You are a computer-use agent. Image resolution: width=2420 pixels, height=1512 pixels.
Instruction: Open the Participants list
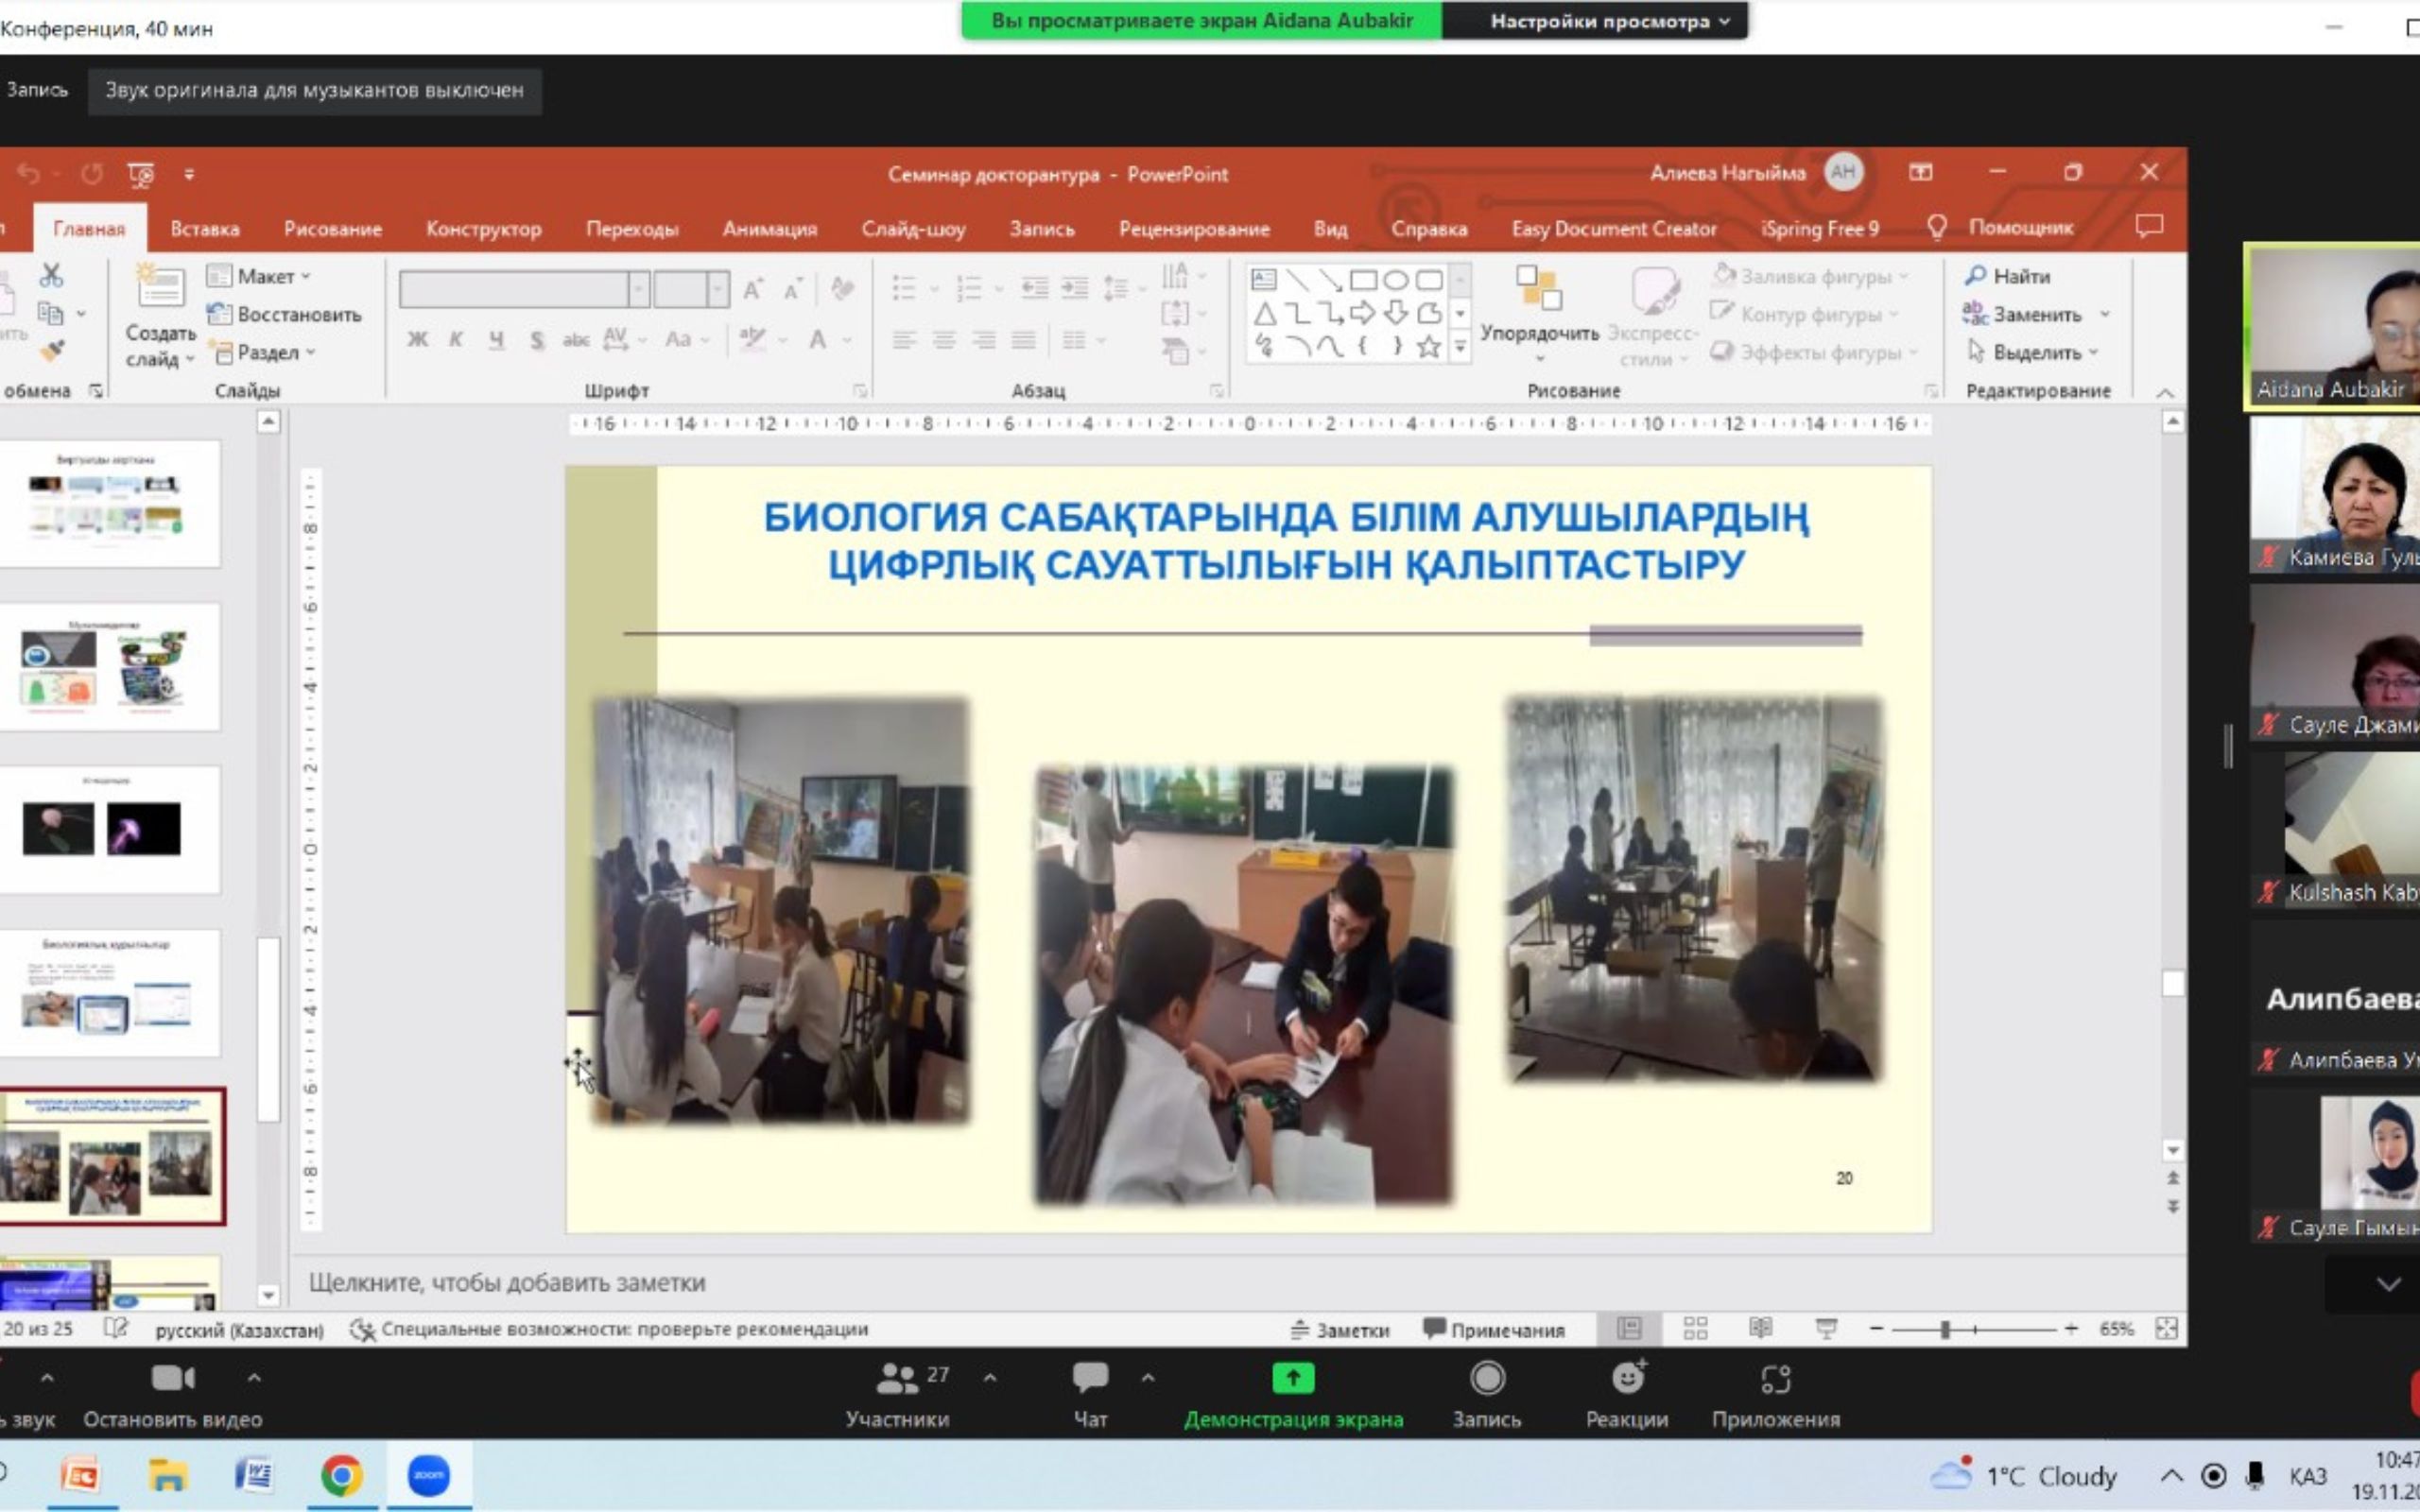click(x=897, y=1379)
